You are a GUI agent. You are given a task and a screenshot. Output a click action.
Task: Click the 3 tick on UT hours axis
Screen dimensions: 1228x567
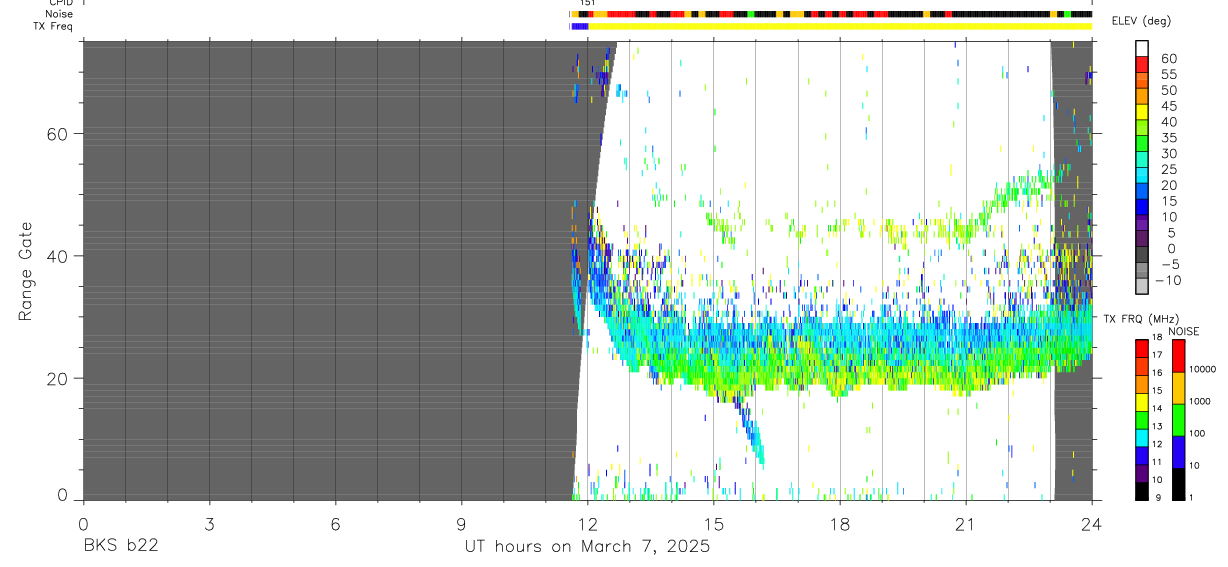pos(209,524)
